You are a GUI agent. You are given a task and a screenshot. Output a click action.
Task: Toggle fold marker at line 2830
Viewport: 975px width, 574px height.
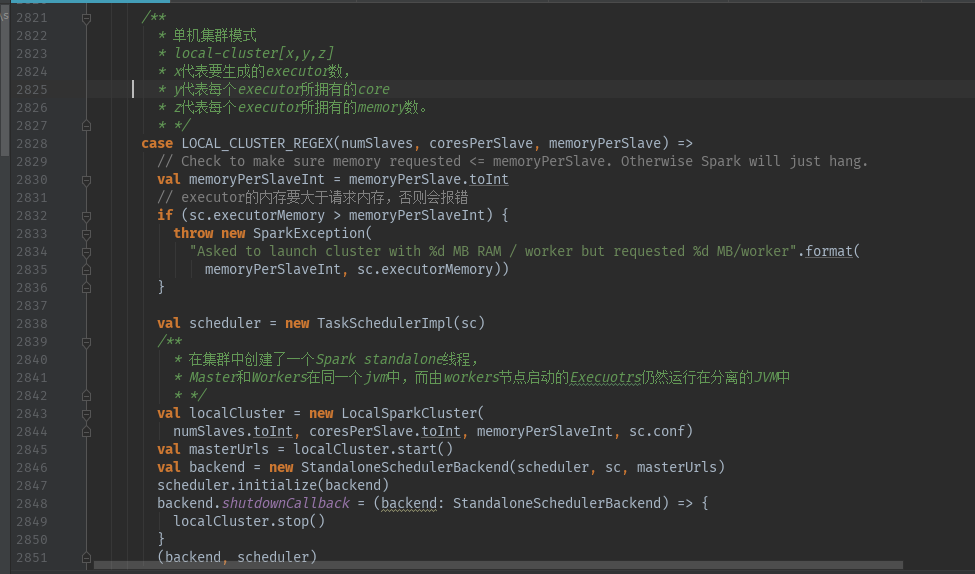pyautogui.click(x=86, y=180)
